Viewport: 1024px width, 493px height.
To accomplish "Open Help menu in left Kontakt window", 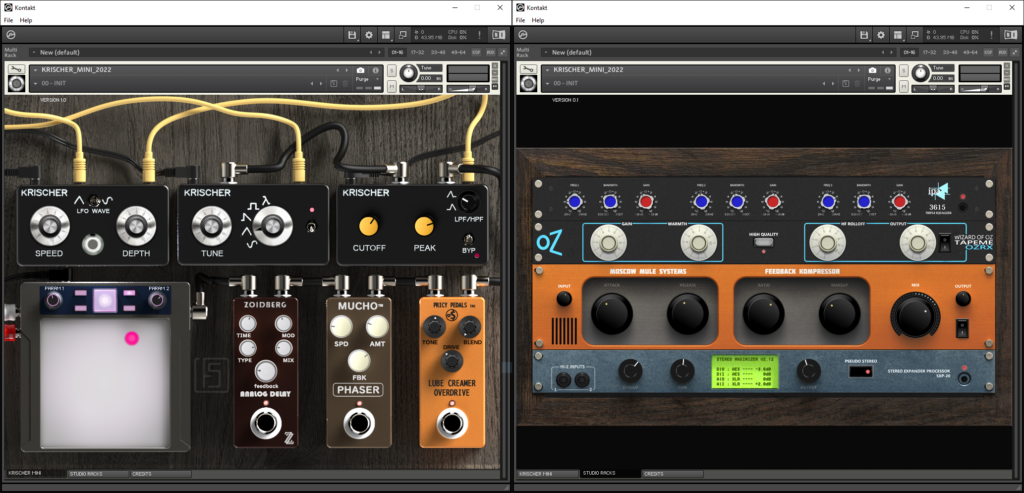I will (x=25, y=20).
